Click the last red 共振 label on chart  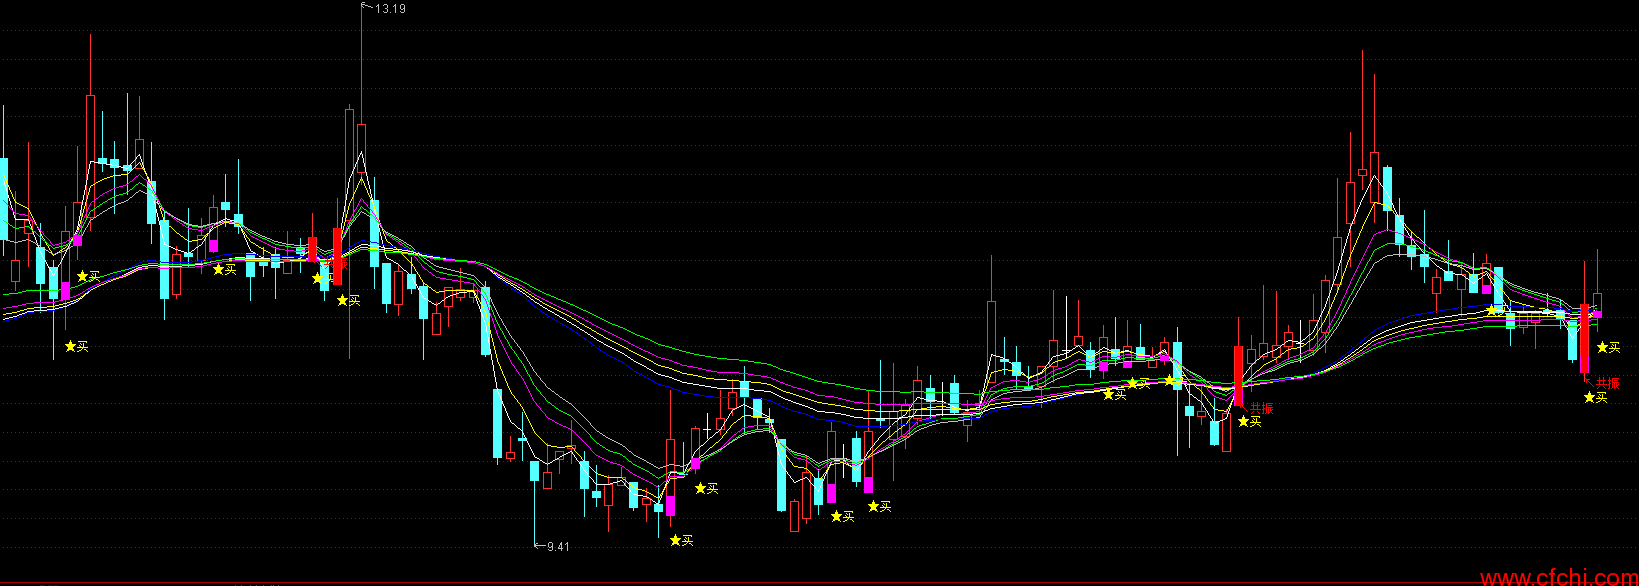[x=1607, y=383]
